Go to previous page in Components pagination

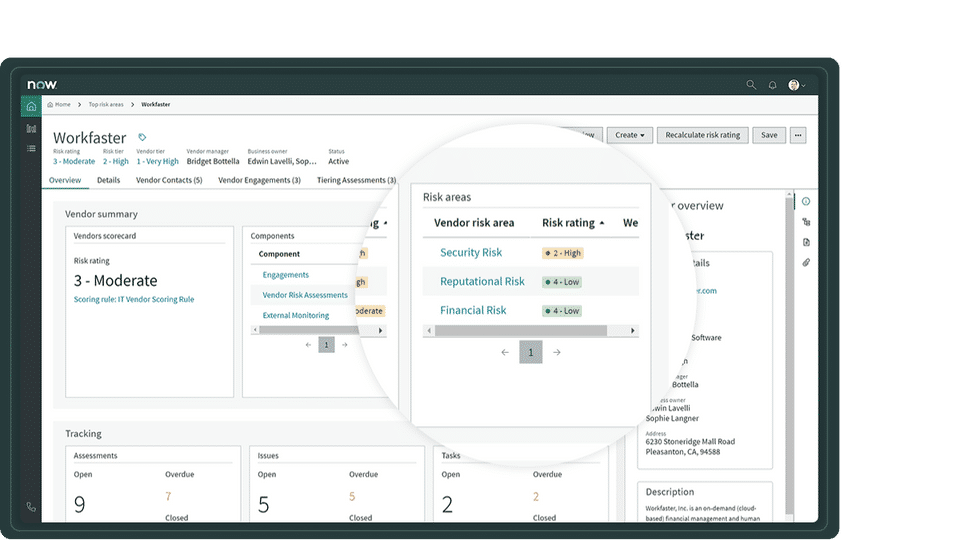click(x=309, y=345)
